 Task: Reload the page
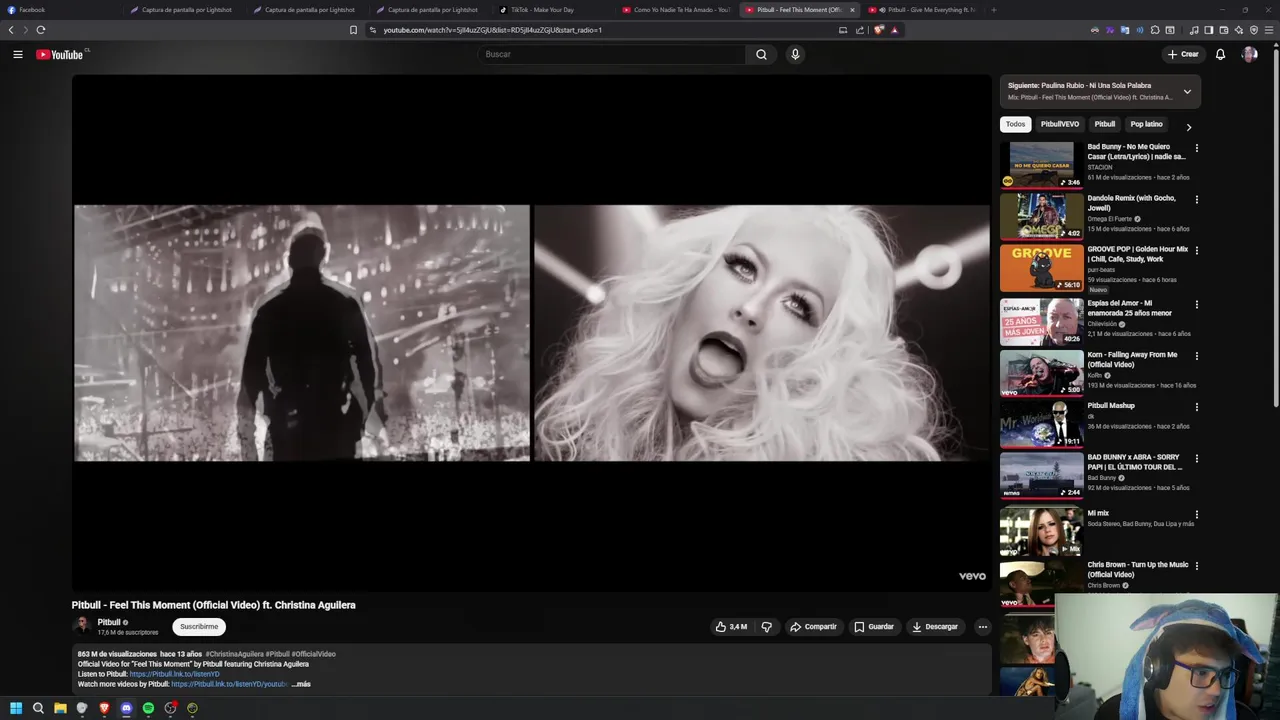[x=41, y=30]
